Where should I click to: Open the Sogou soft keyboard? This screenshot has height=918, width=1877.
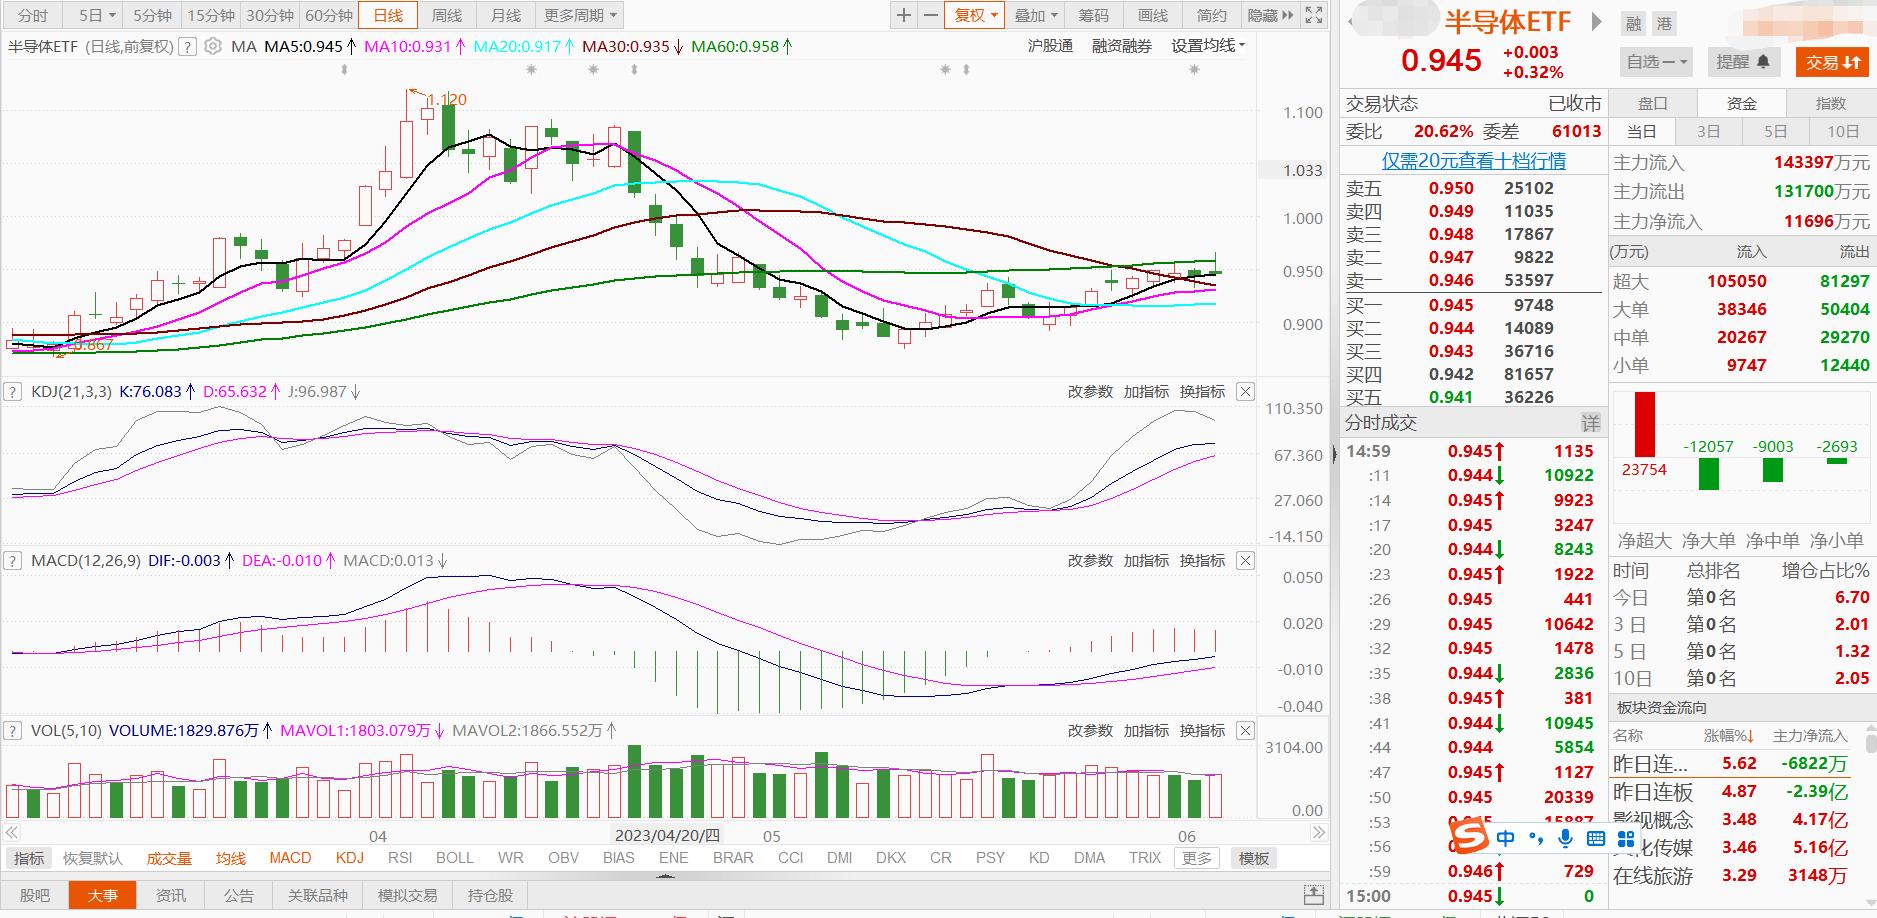[1596, 839]
